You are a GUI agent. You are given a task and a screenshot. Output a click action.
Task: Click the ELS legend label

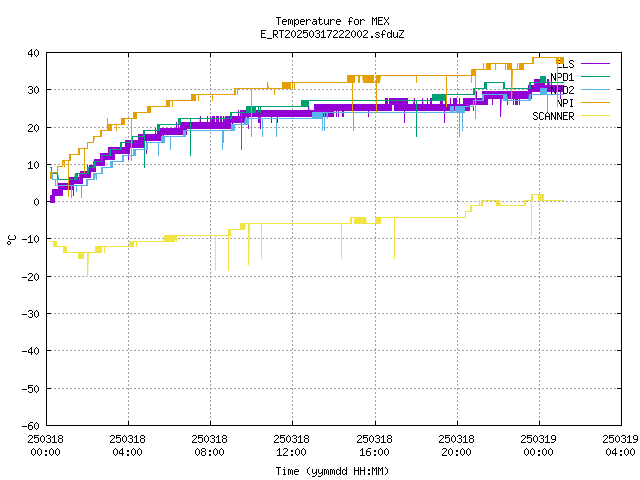[565, 64]
